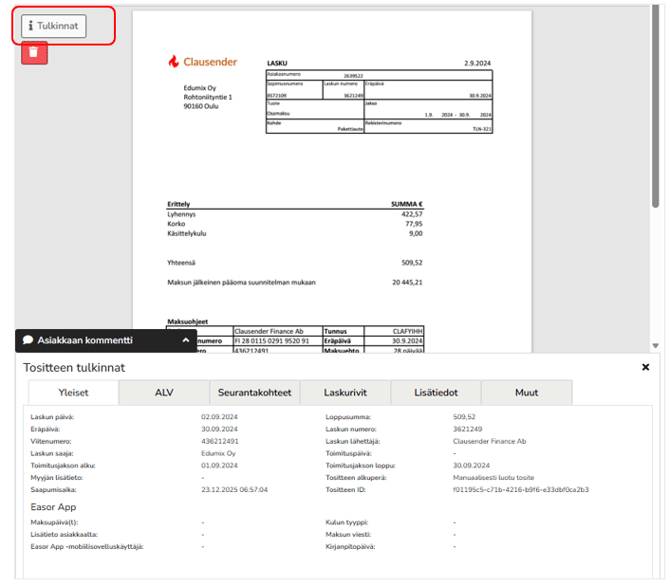Switch to the Lisätiedot tab
Image resolution: width=670 pixels, height=586 pixels.
[x=436, y=392]
